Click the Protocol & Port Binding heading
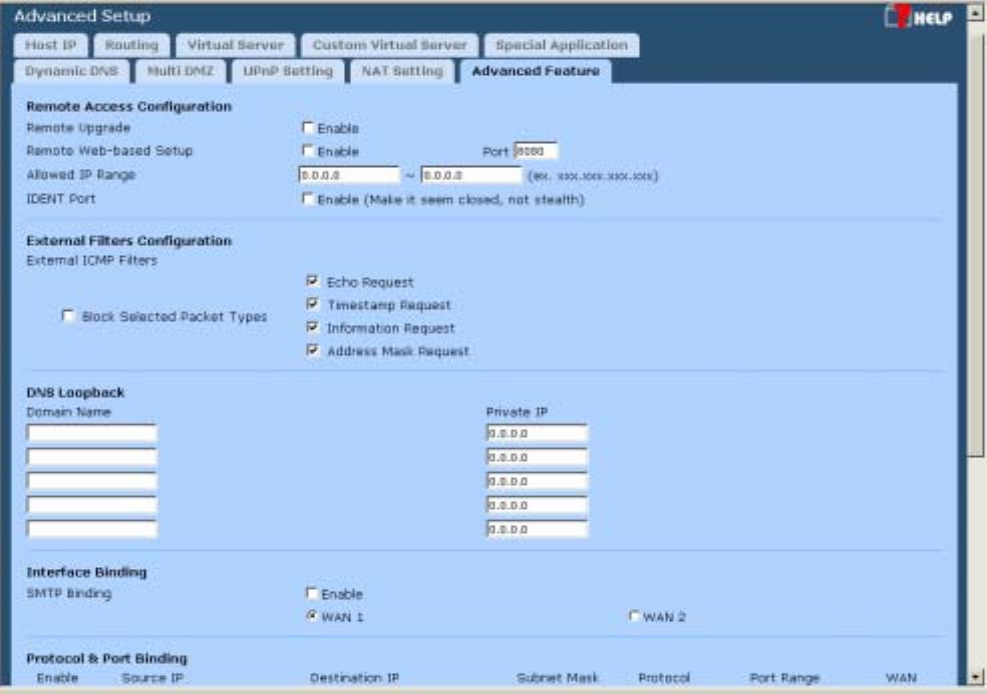Screen dimensions: 987x694 click(107, 658)
